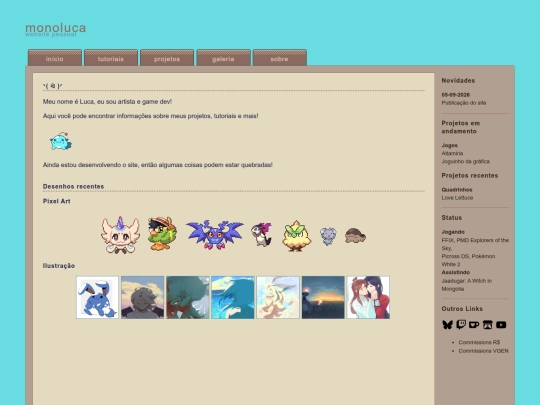Click the brown turtle pixel art
This screenshot has width=540, height=405.
[355, 236]
